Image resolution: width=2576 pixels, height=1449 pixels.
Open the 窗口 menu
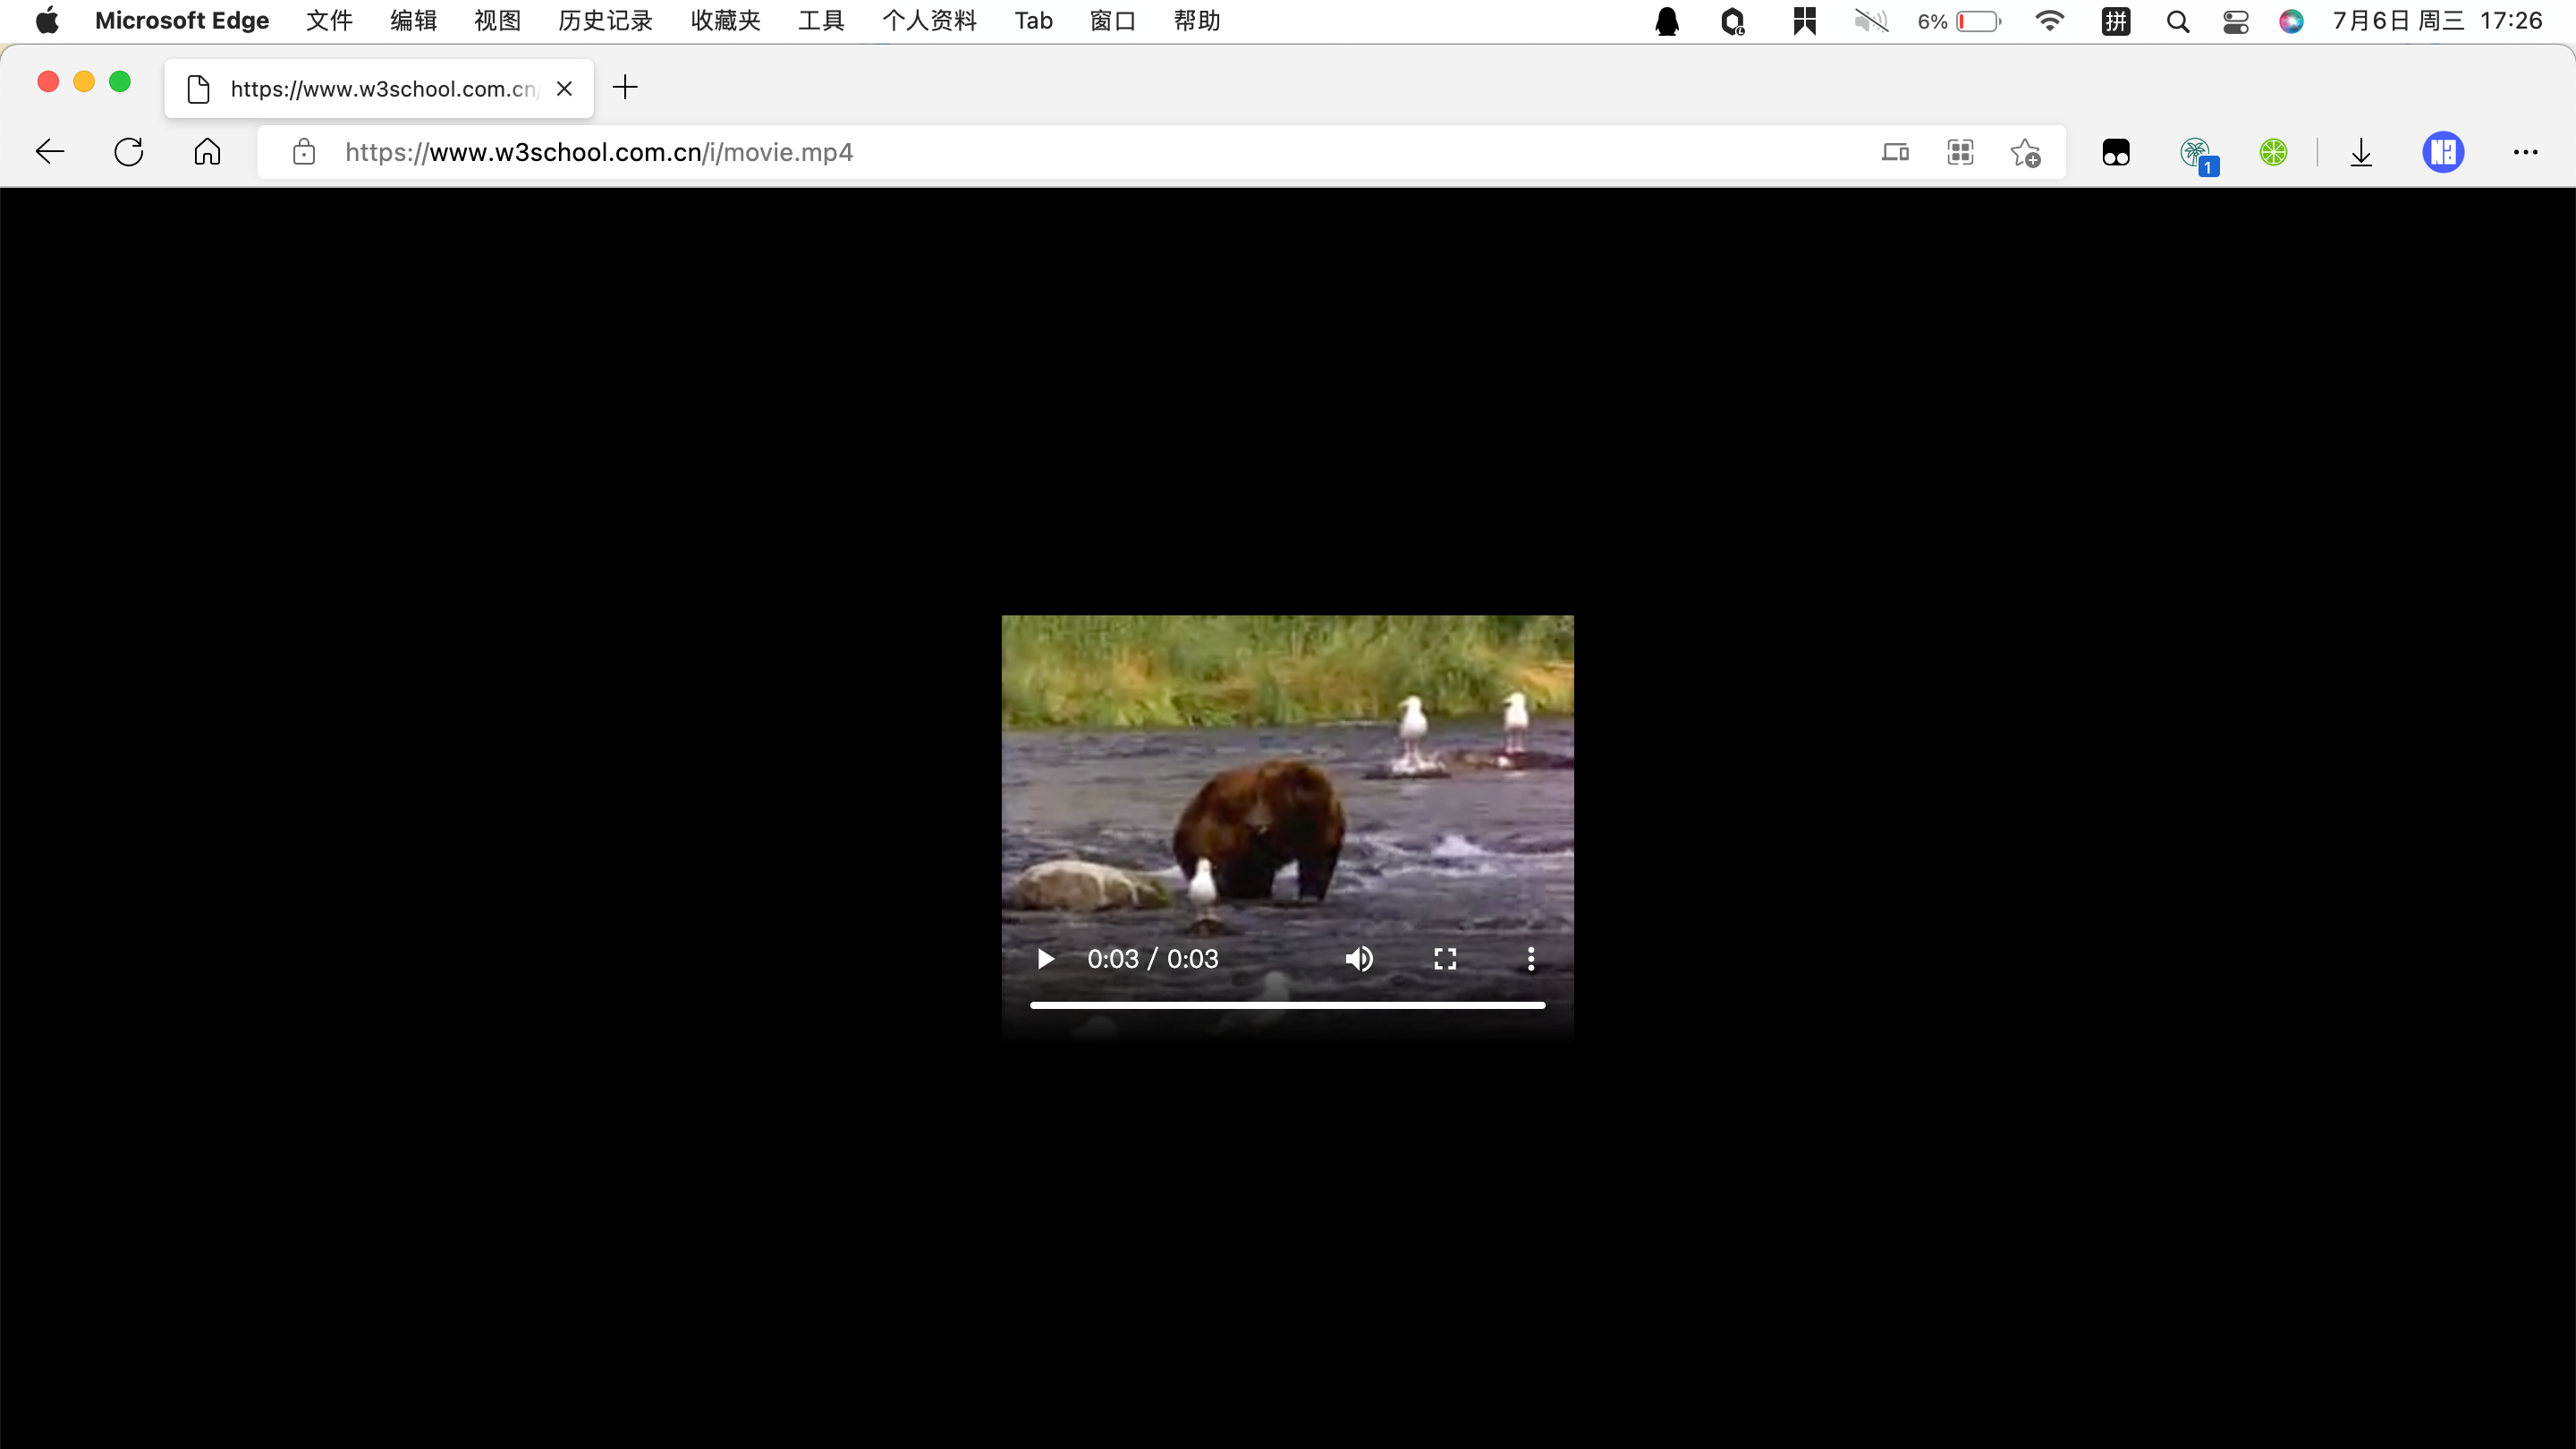click(1112, 21)
